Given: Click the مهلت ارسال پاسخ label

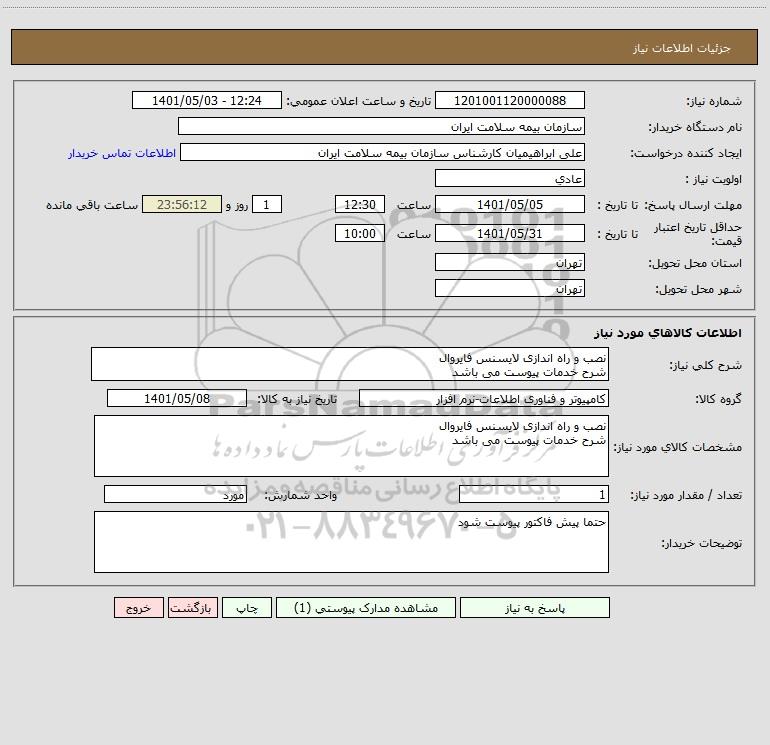Looking at the screenshot, I should point(693,205).
